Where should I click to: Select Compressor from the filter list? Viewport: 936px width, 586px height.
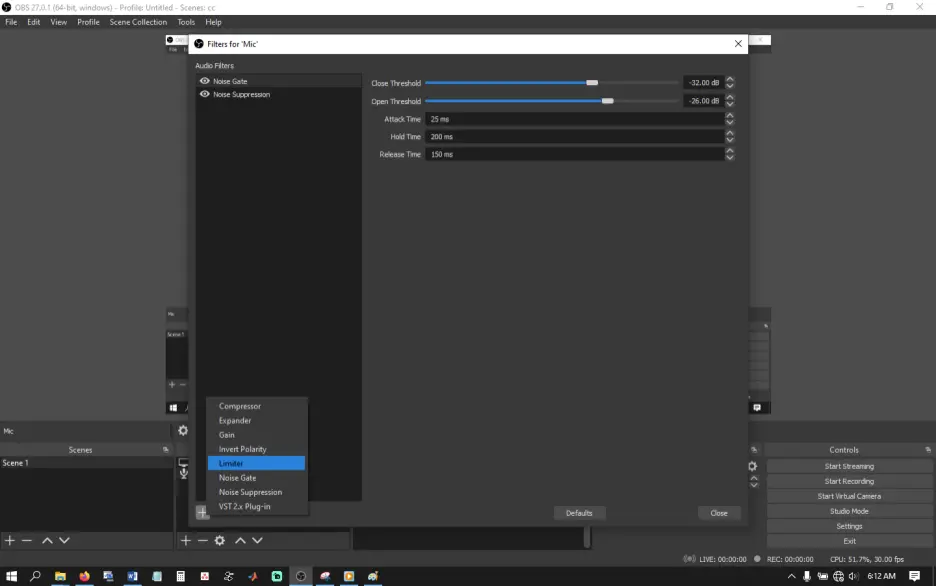pos(239,406)
